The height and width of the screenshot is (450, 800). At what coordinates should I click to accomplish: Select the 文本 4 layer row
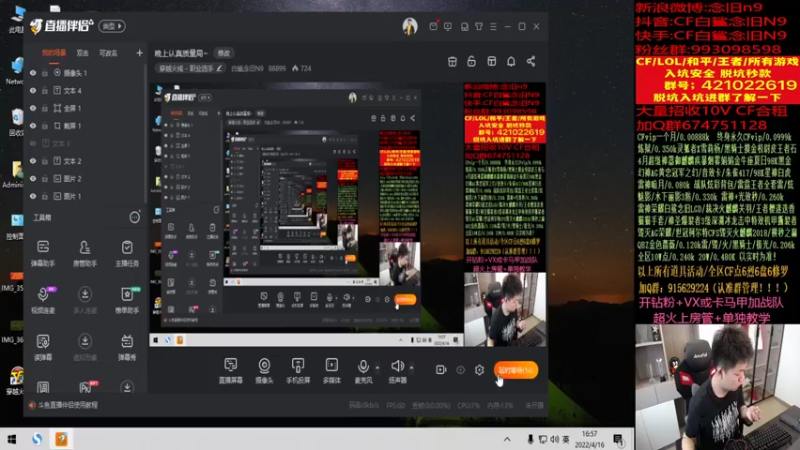[84, 90]
